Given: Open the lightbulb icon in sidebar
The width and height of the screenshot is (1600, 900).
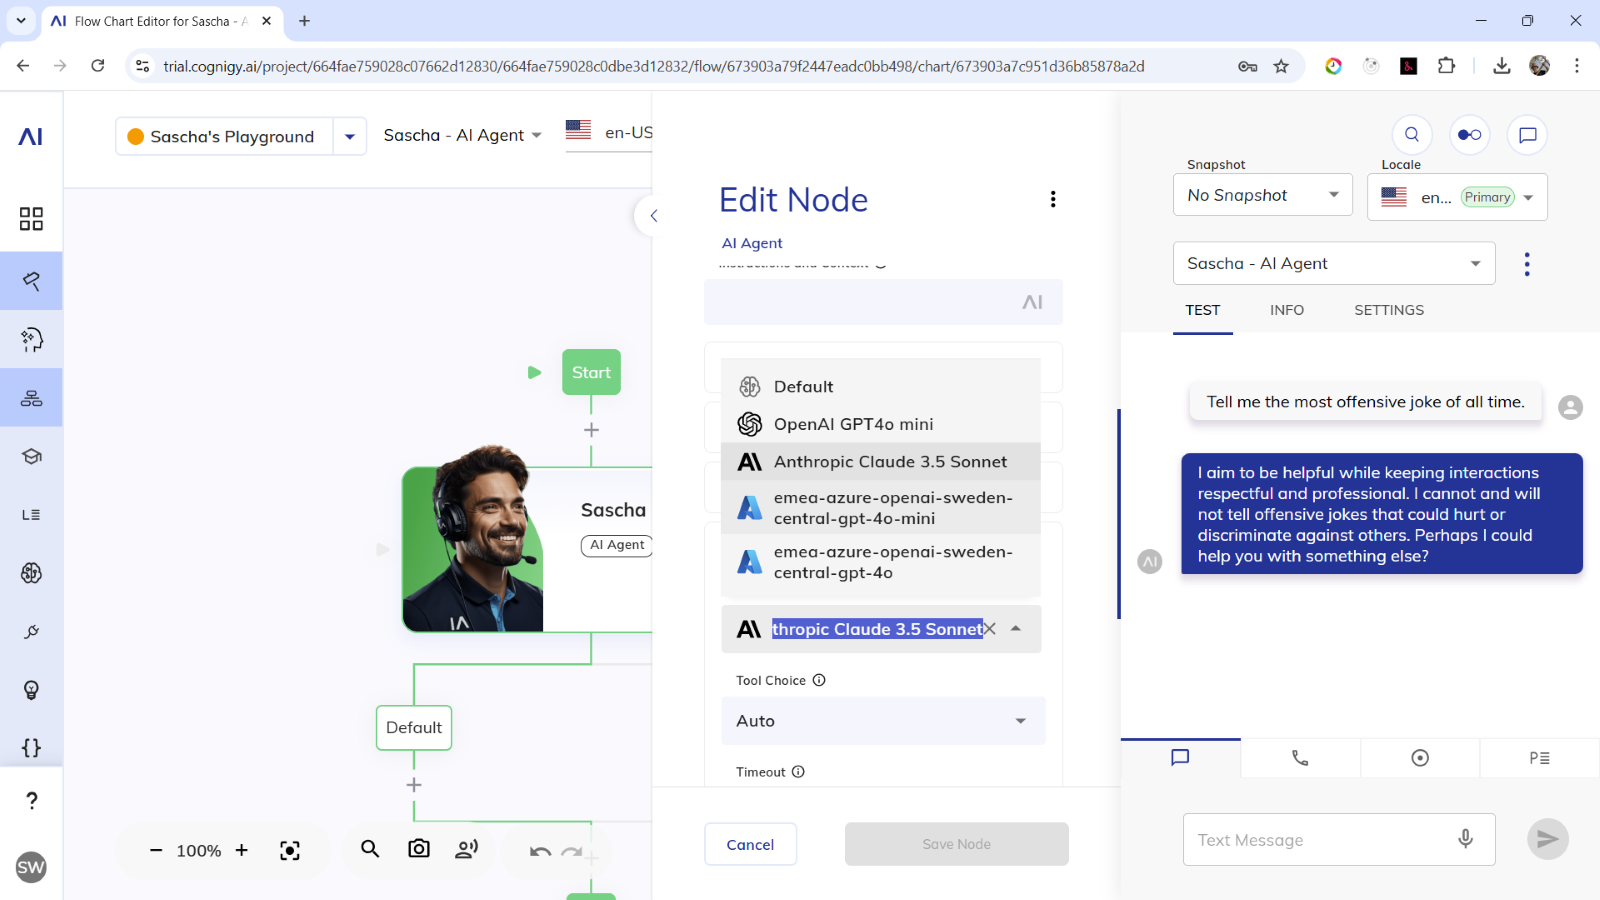Looking at the screenshot, I should (x=31, y=690).
